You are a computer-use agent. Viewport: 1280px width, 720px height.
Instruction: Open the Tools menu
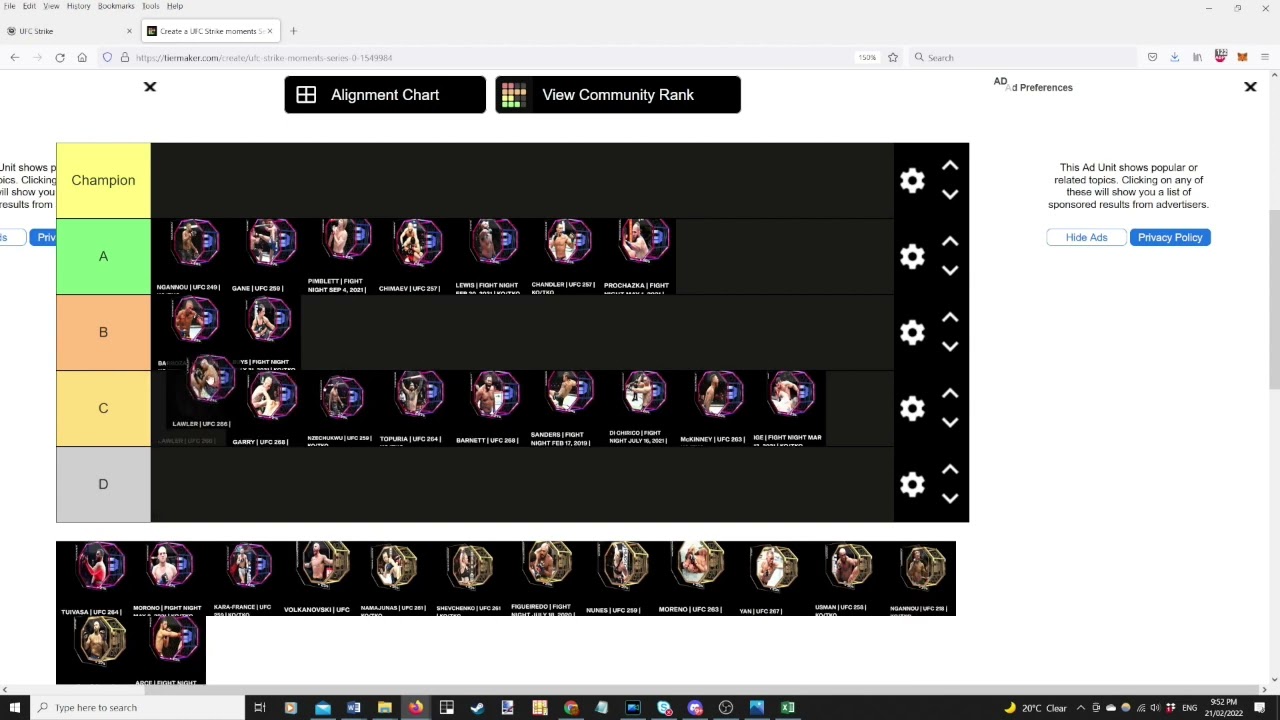[x=150, y=6]
